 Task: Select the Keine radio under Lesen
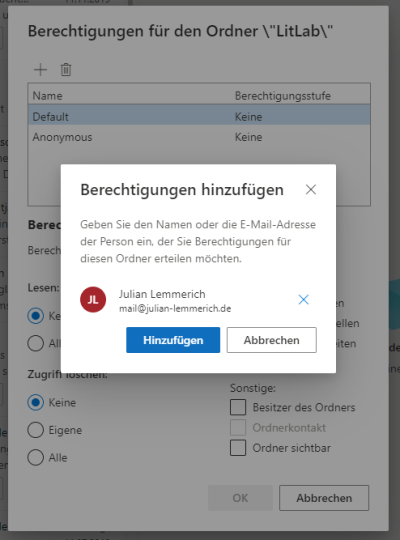pyautogui.click(x=35, y=316)
